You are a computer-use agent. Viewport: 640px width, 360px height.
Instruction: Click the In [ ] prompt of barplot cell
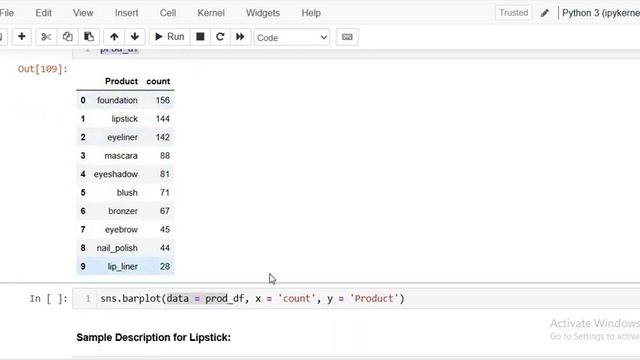tap(48, 299)
